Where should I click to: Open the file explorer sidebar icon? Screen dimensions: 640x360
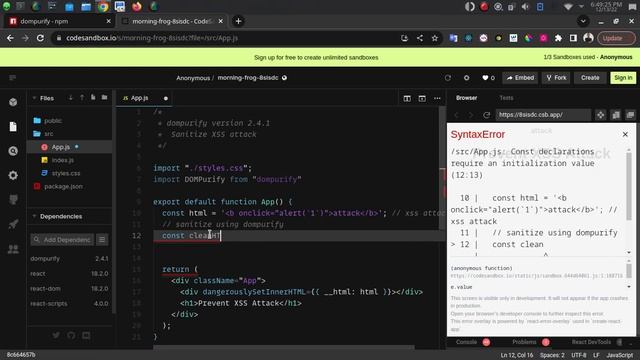coord(13,127)
